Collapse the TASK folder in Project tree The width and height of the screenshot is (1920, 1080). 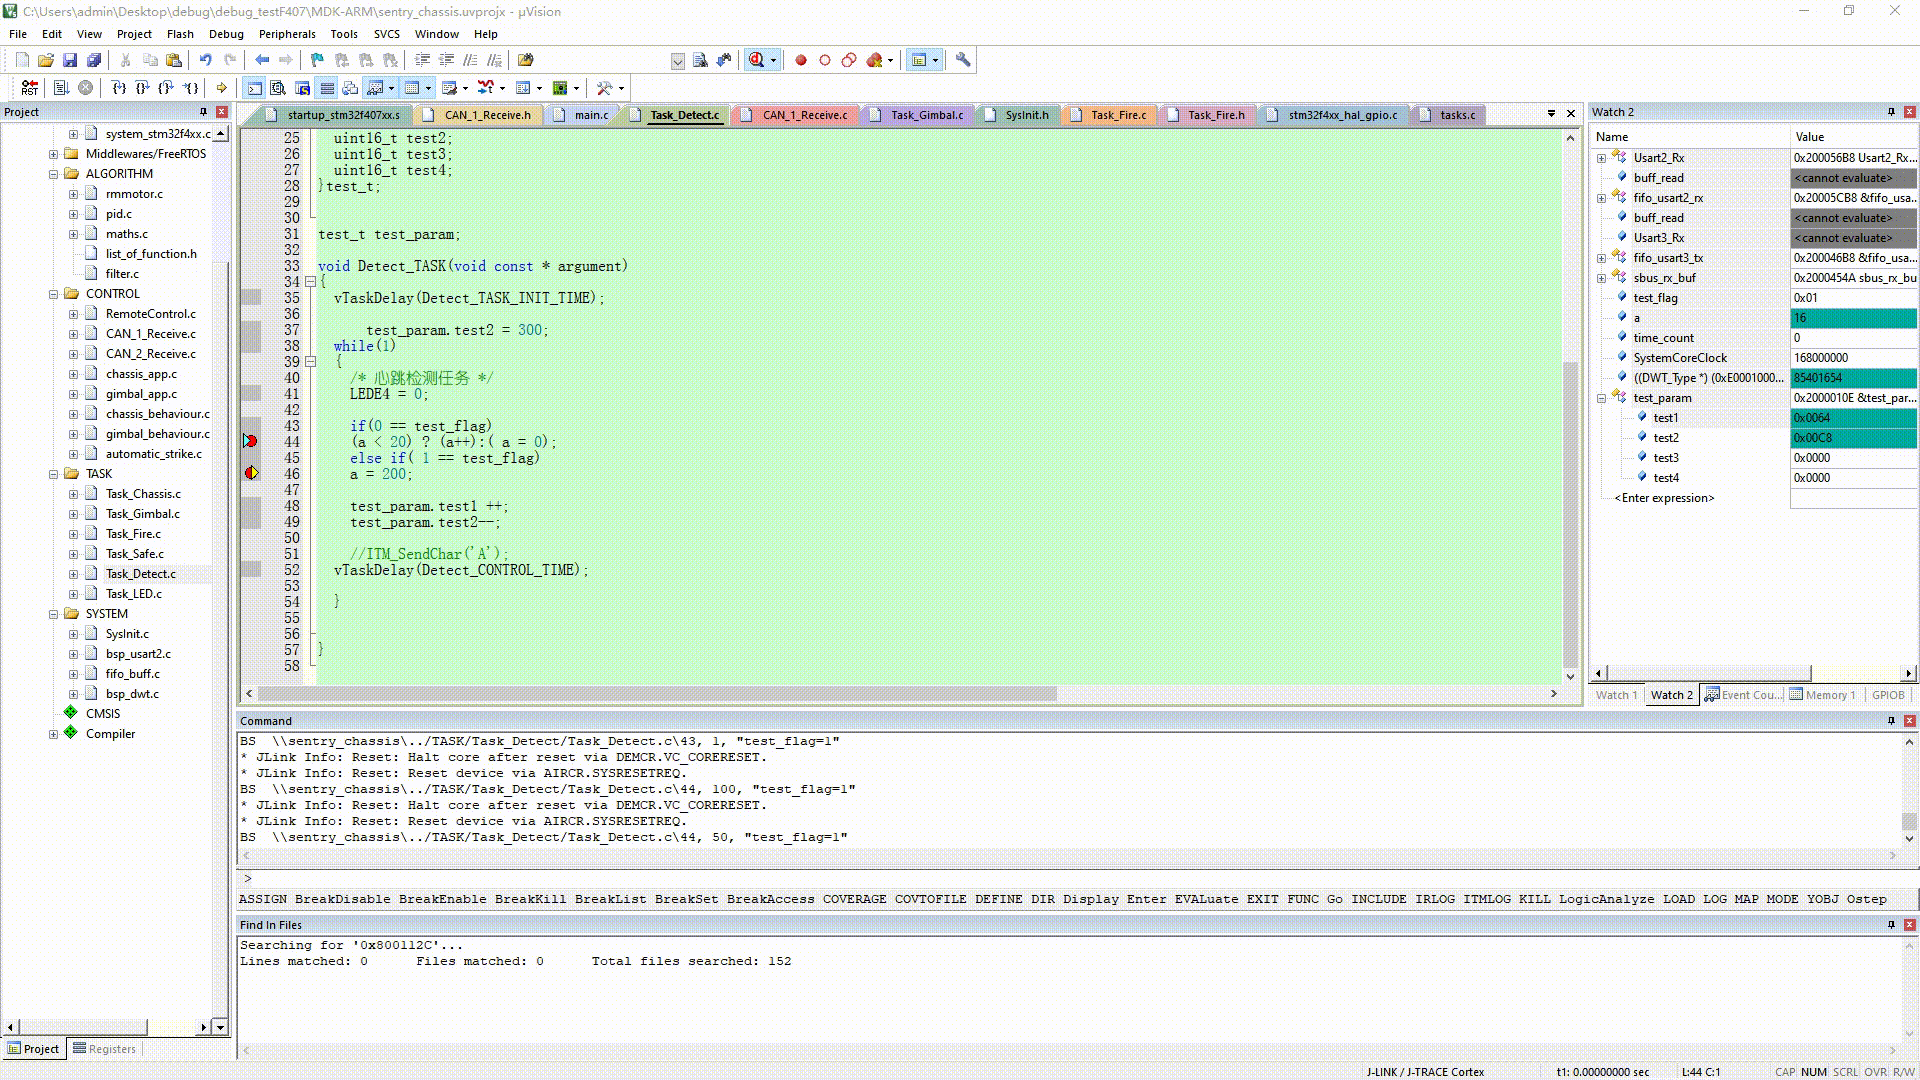click(x=53, y=474)
